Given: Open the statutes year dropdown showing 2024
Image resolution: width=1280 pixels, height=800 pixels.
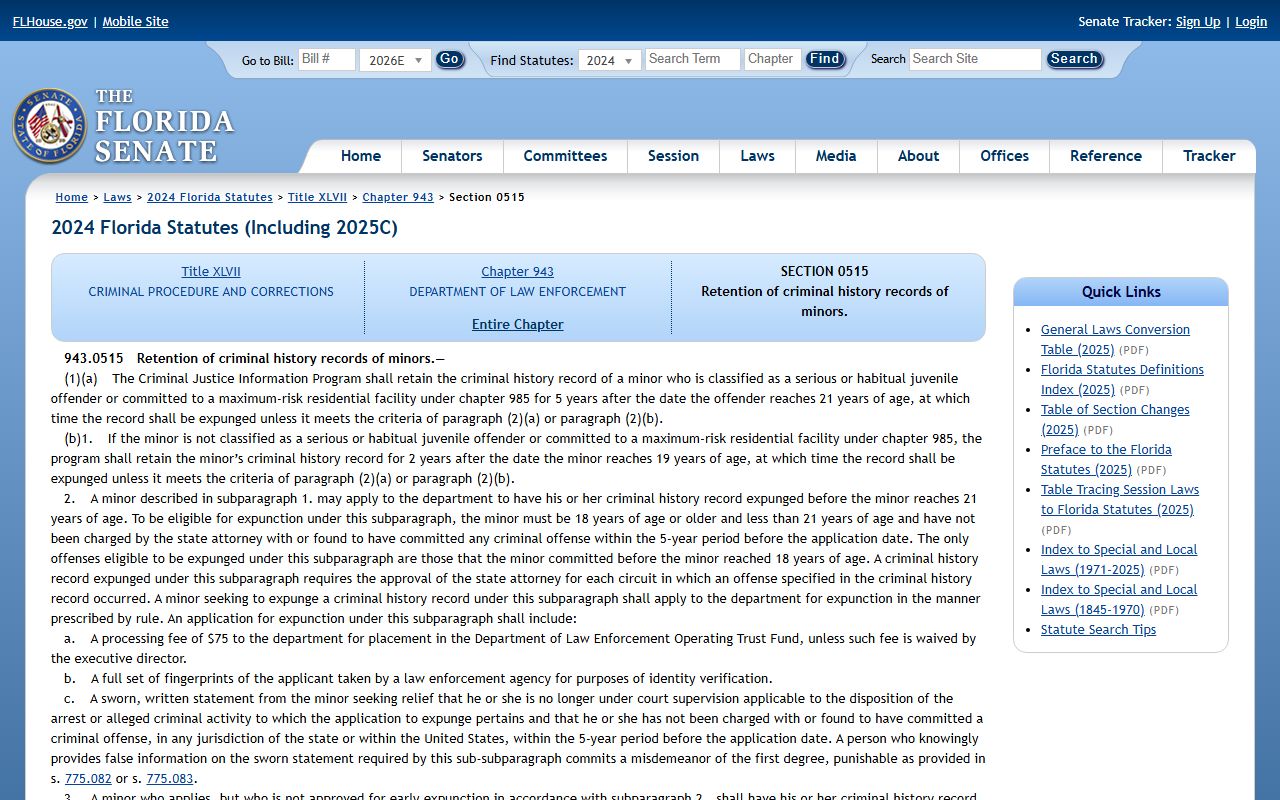Looking at the screenshot, I should coord(610,60).
